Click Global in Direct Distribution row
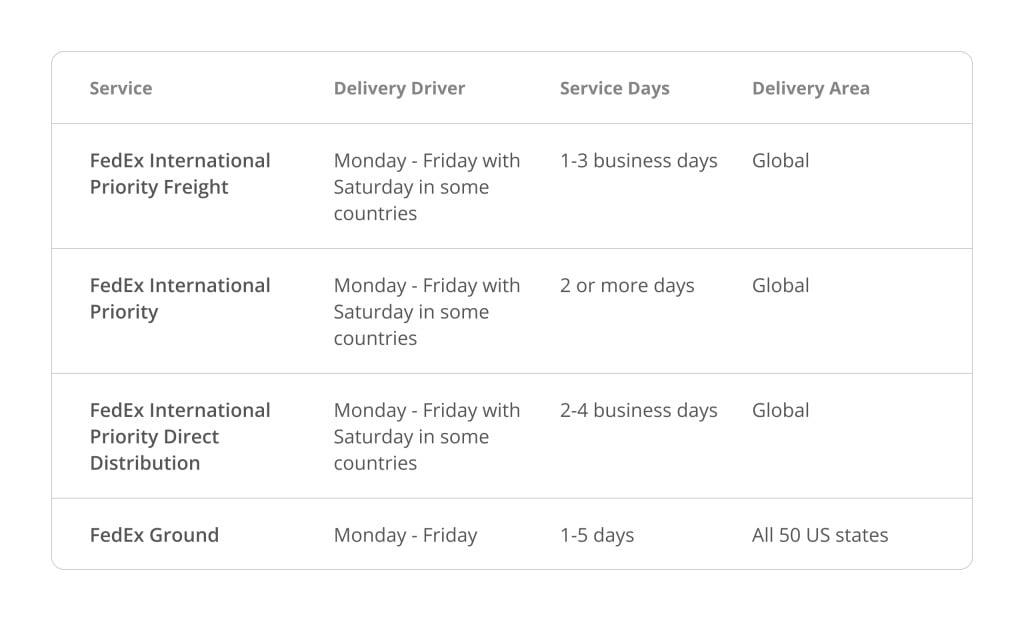This screenshot has width=1024, height=621. click(780, 410)
